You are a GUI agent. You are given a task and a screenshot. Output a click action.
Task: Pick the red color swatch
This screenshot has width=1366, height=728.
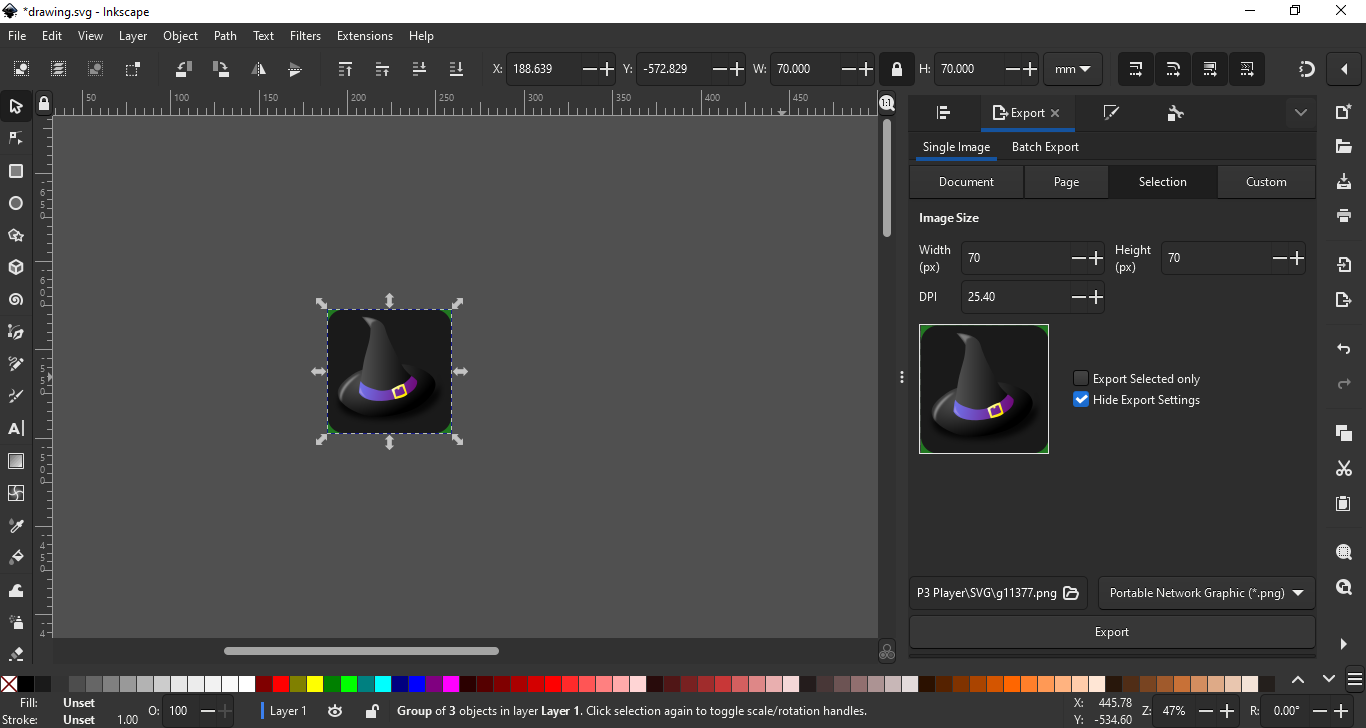(x=280, y=684)
